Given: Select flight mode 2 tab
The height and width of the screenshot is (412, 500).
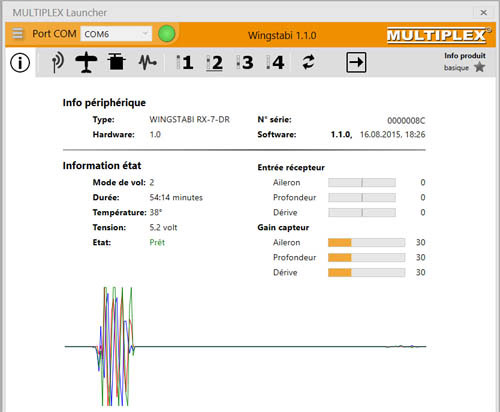Looking at the screenshot, I should 215,63.
